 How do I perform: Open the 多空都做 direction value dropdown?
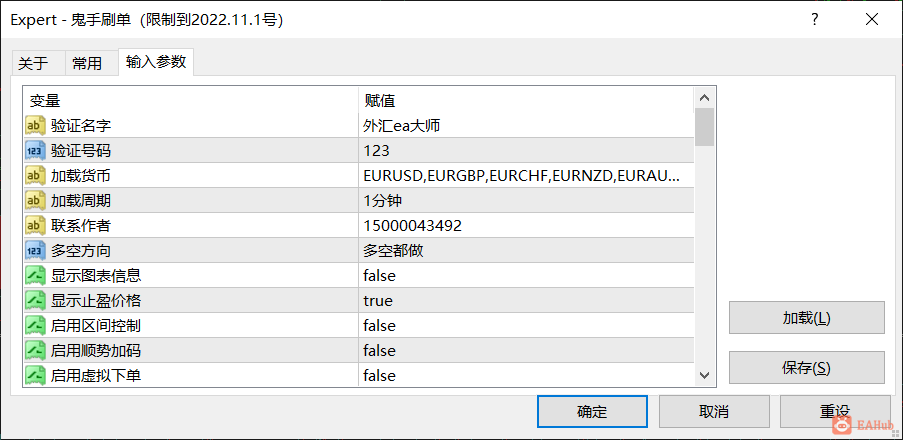526,251
